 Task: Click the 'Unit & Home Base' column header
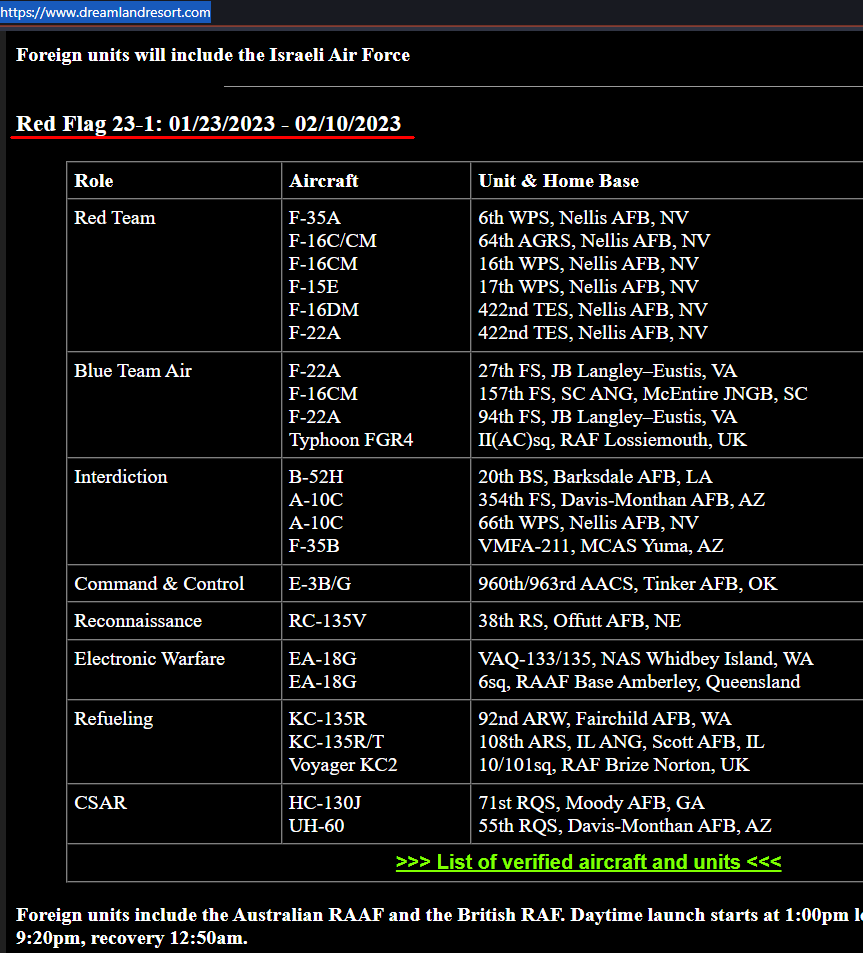(559, 181)
